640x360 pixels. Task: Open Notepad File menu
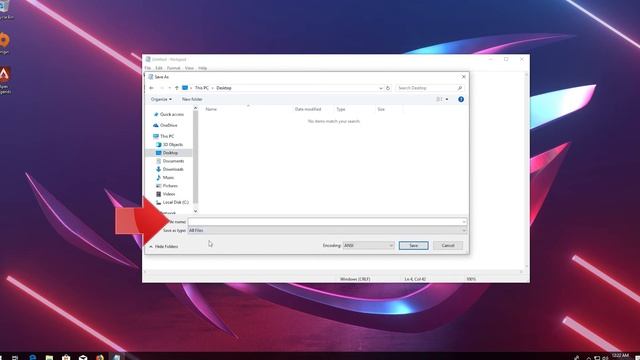point(148,68)
